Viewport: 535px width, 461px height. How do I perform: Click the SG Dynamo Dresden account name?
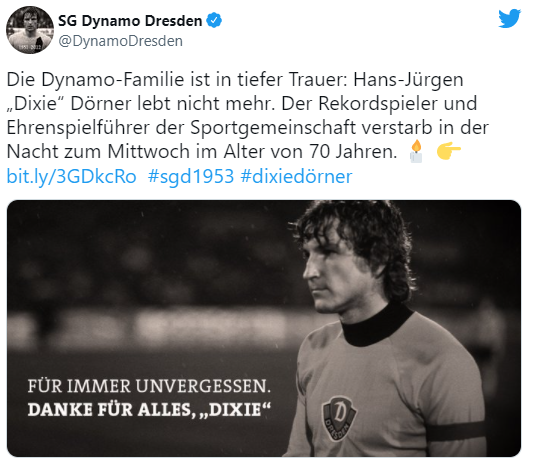pyautogui.click(x=130, y=21)
